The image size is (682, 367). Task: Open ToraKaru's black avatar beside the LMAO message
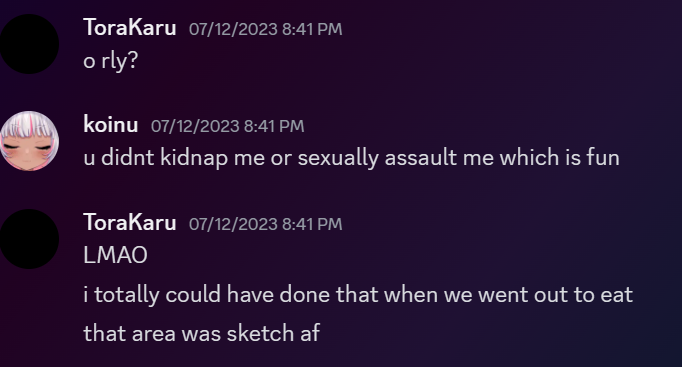click(x=29, y=239)
